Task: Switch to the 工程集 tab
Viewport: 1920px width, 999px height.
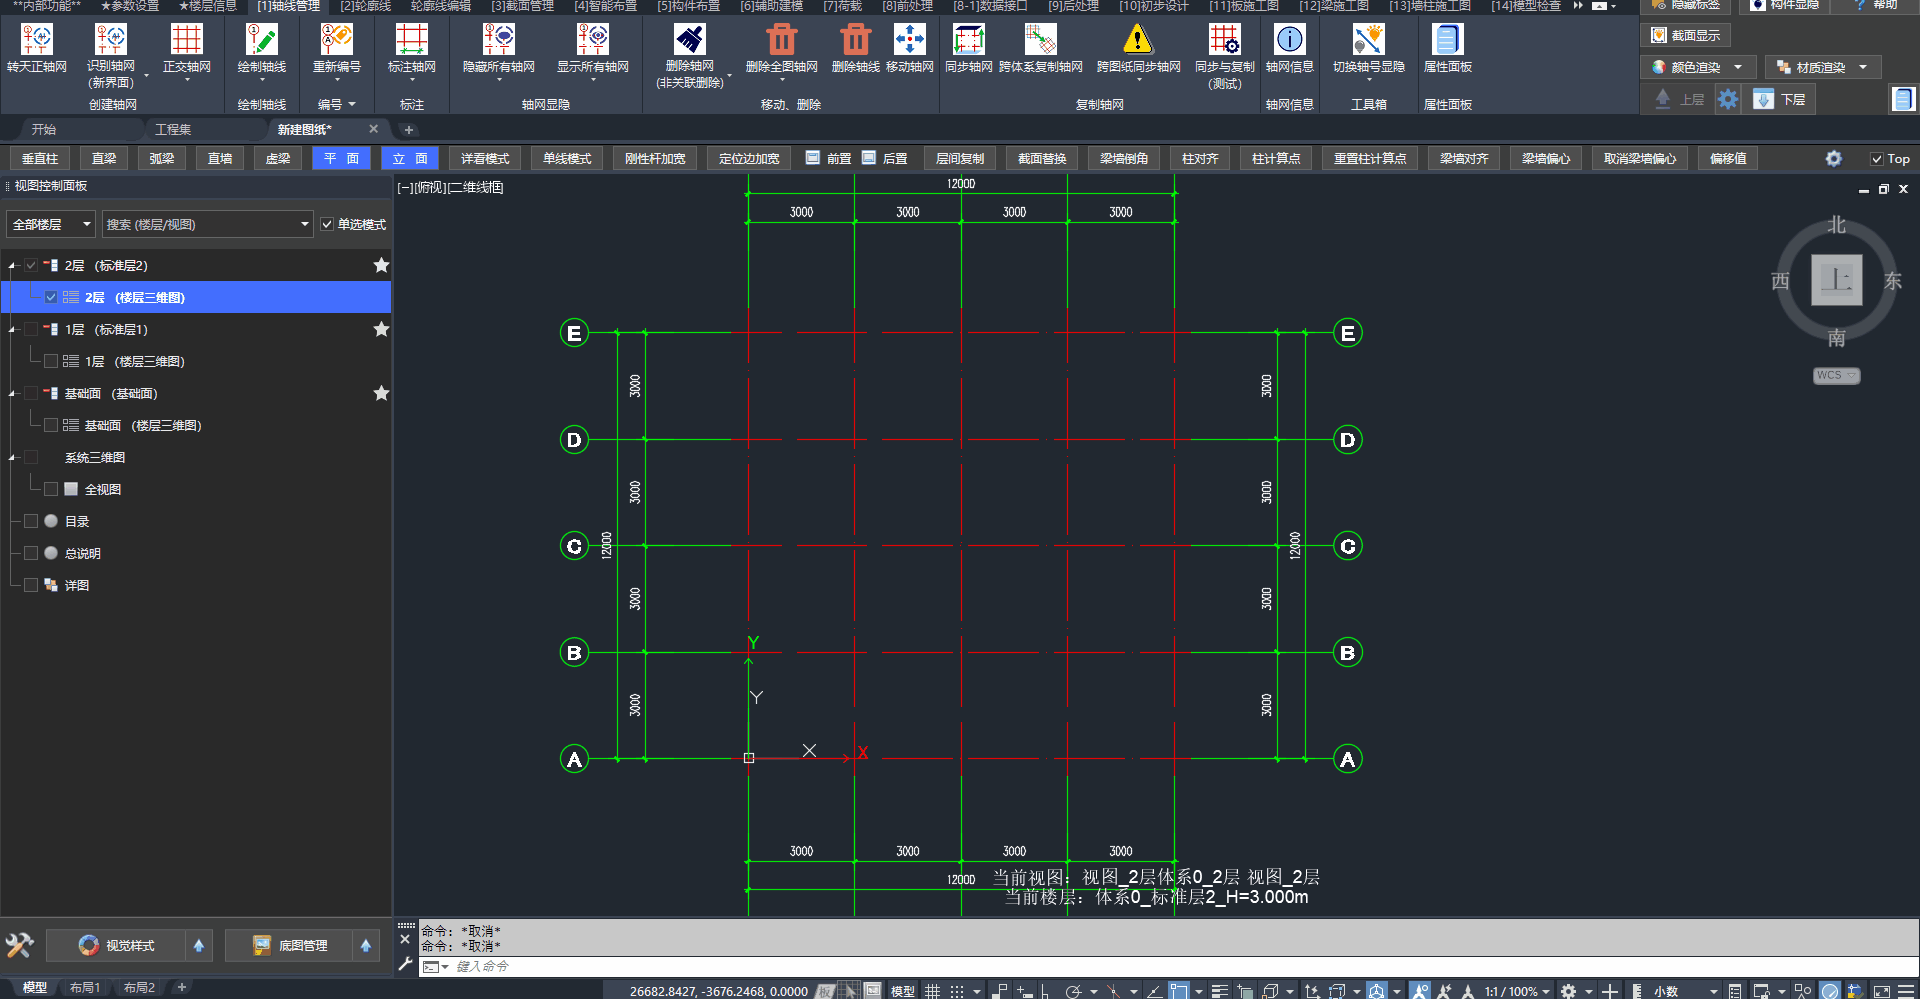Action: 173,130
